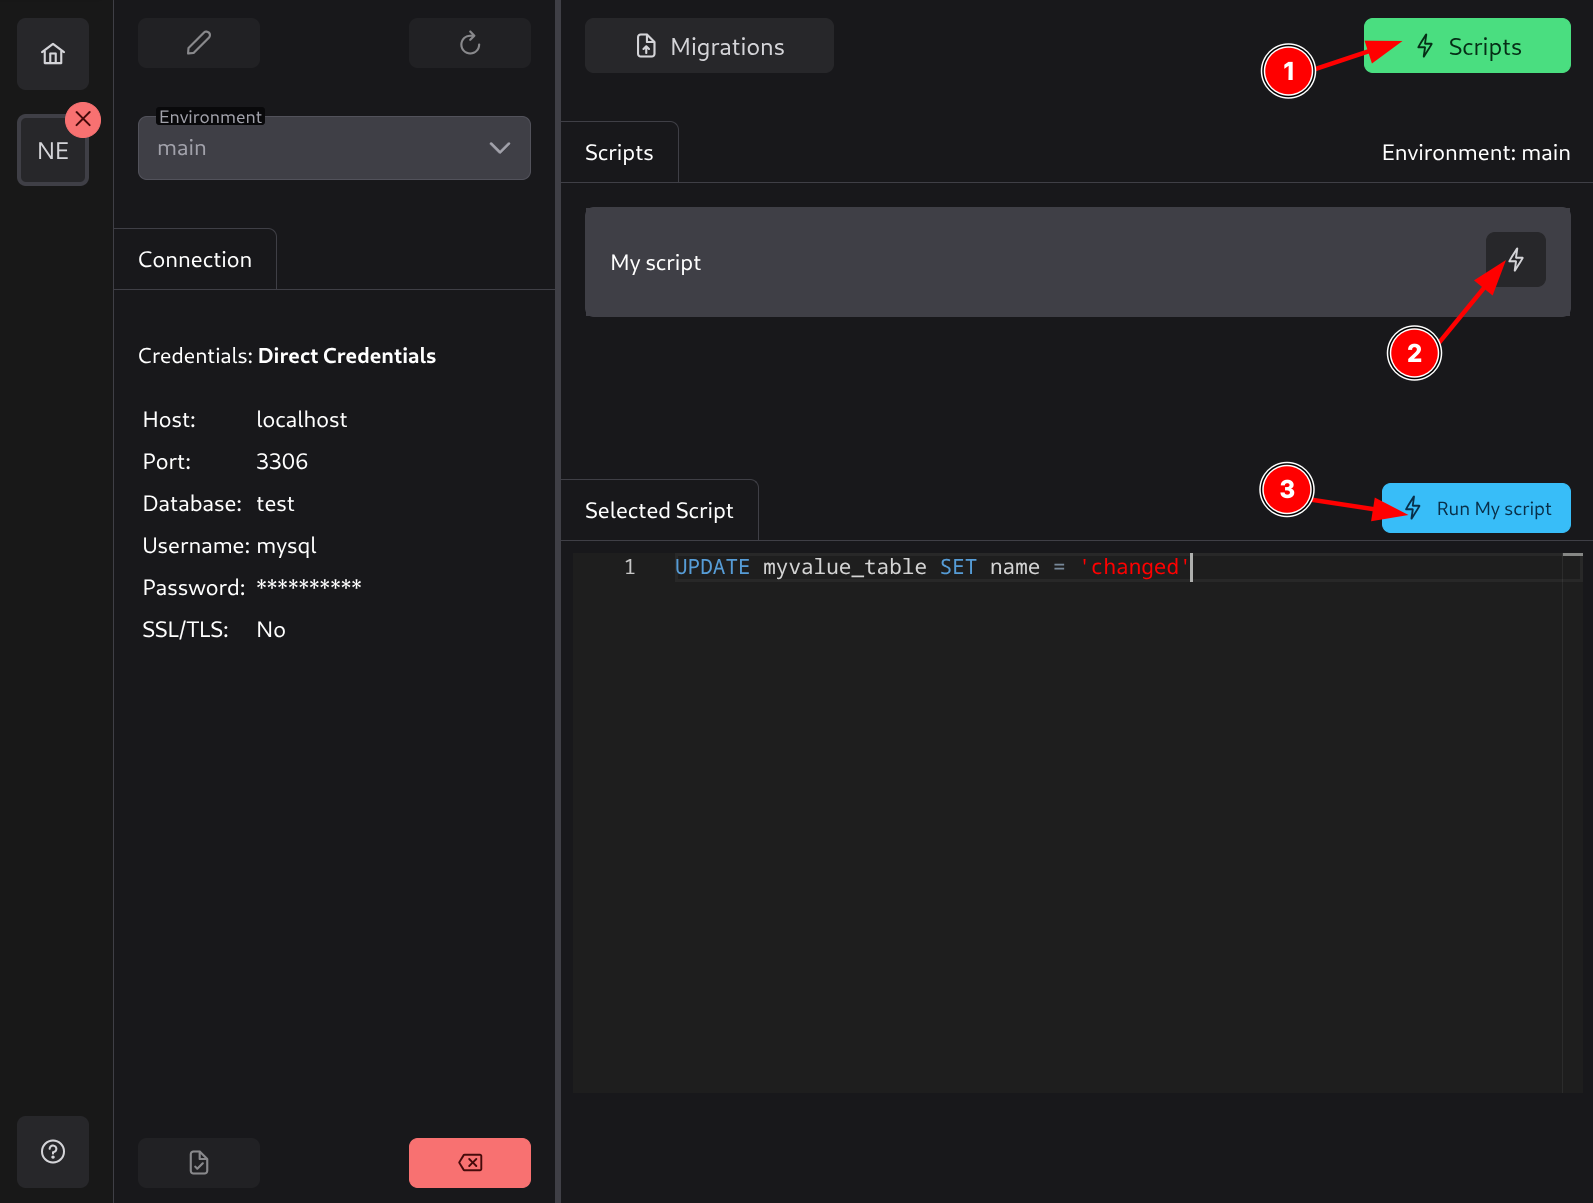The height and width of the screenshot is (1203, 1593).
Task: Select the Selected Script tab
Action: point(659,511)
